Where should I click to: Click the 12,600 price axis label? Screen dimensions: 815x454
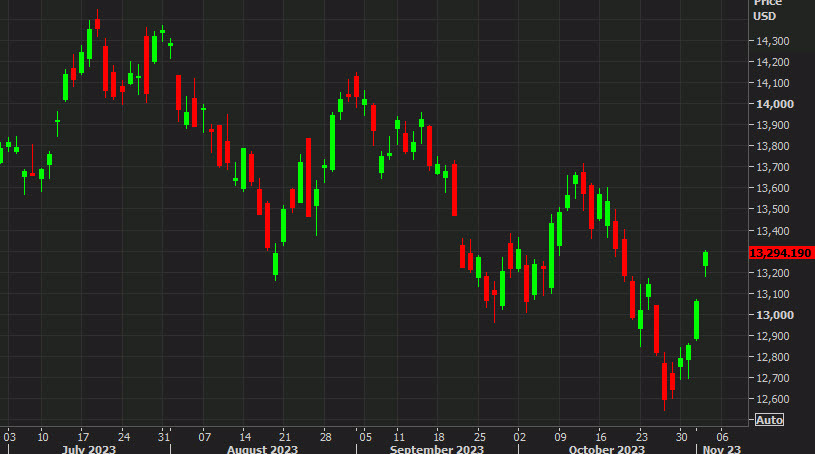772,399
